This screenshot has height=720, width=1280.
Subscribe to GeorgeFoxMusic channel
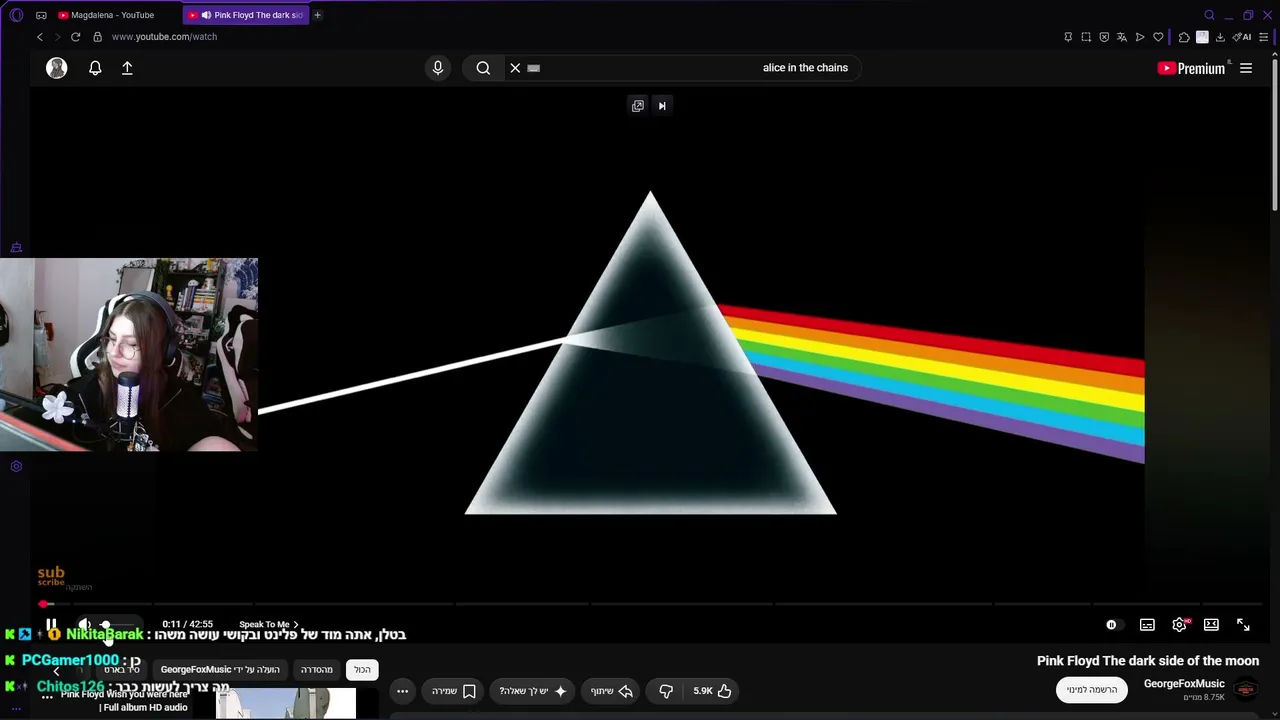(1091, 690)
